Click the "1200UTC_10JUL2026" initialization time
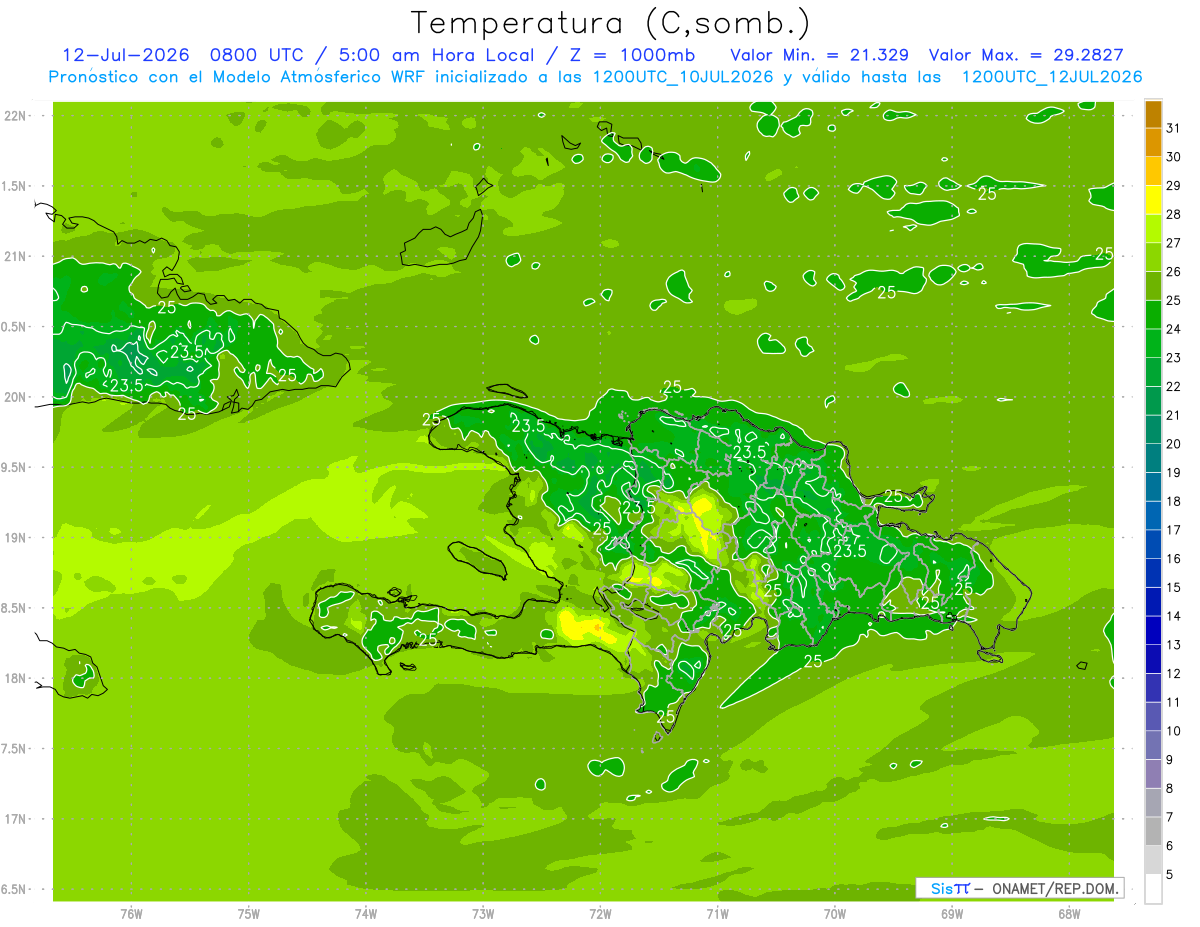 click(x=683, y=77)
